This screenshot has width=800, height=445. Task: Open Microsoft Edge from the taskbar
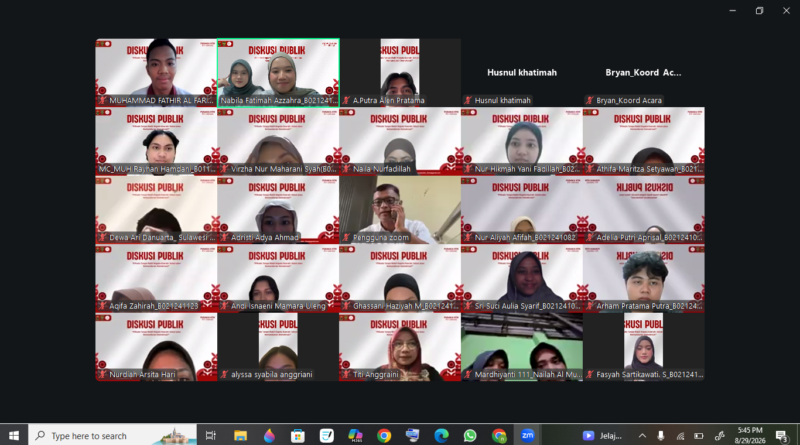click(441, 436)
